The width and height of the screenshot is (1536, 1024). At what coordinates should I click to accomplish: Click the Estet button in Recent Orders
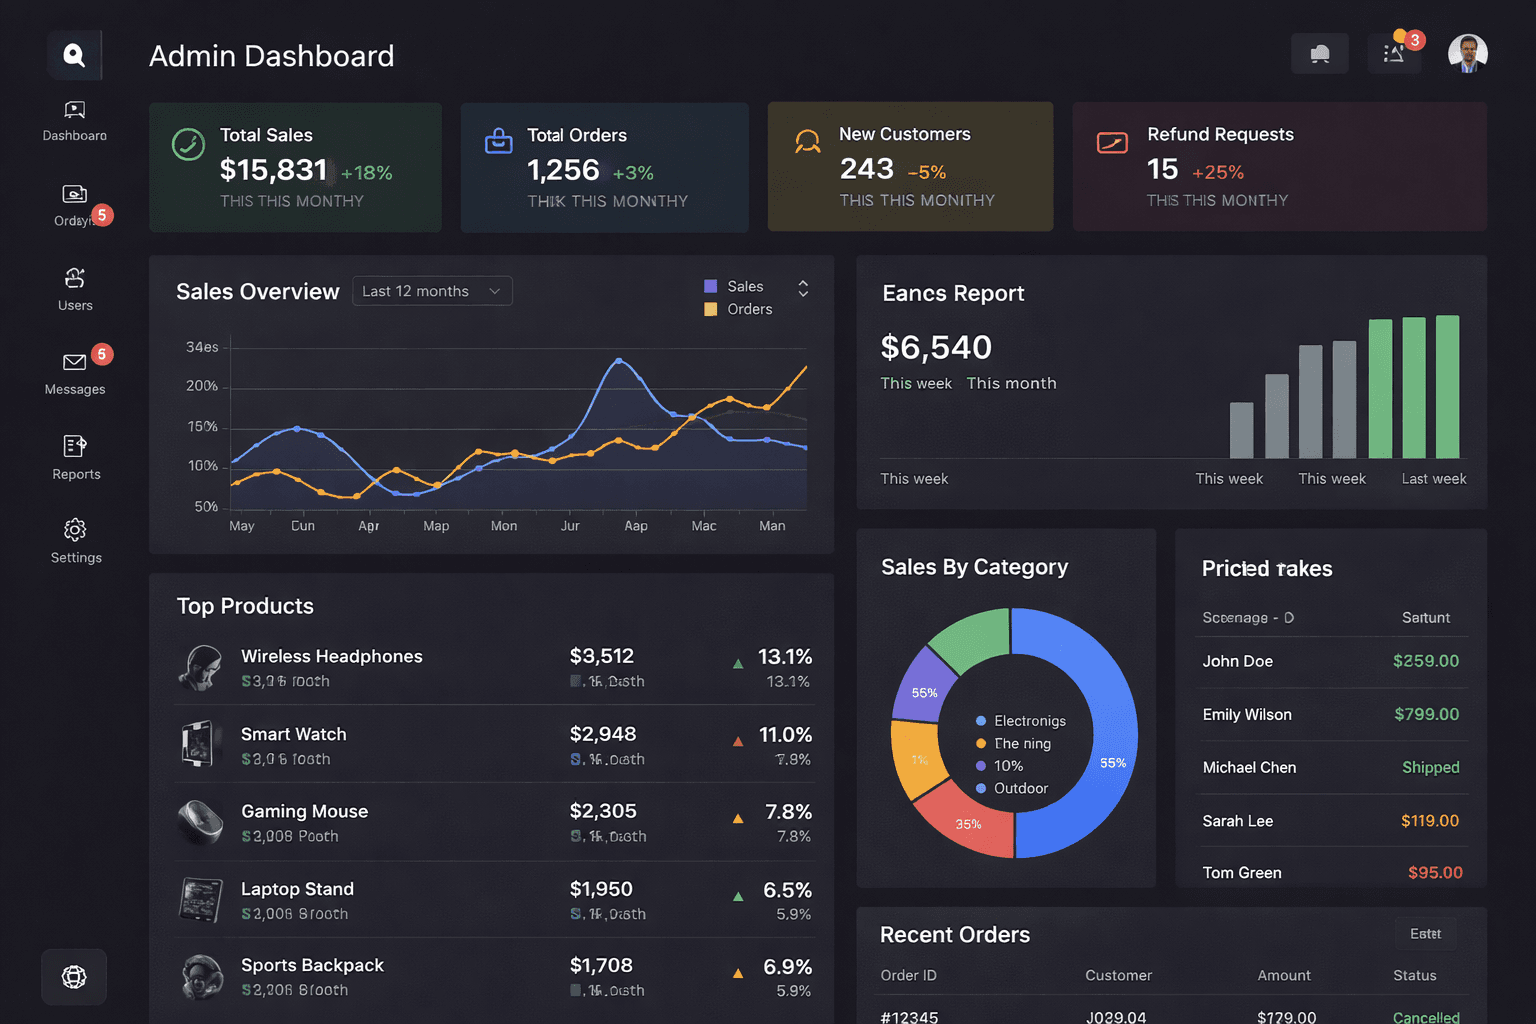(x=1425, y=934)
